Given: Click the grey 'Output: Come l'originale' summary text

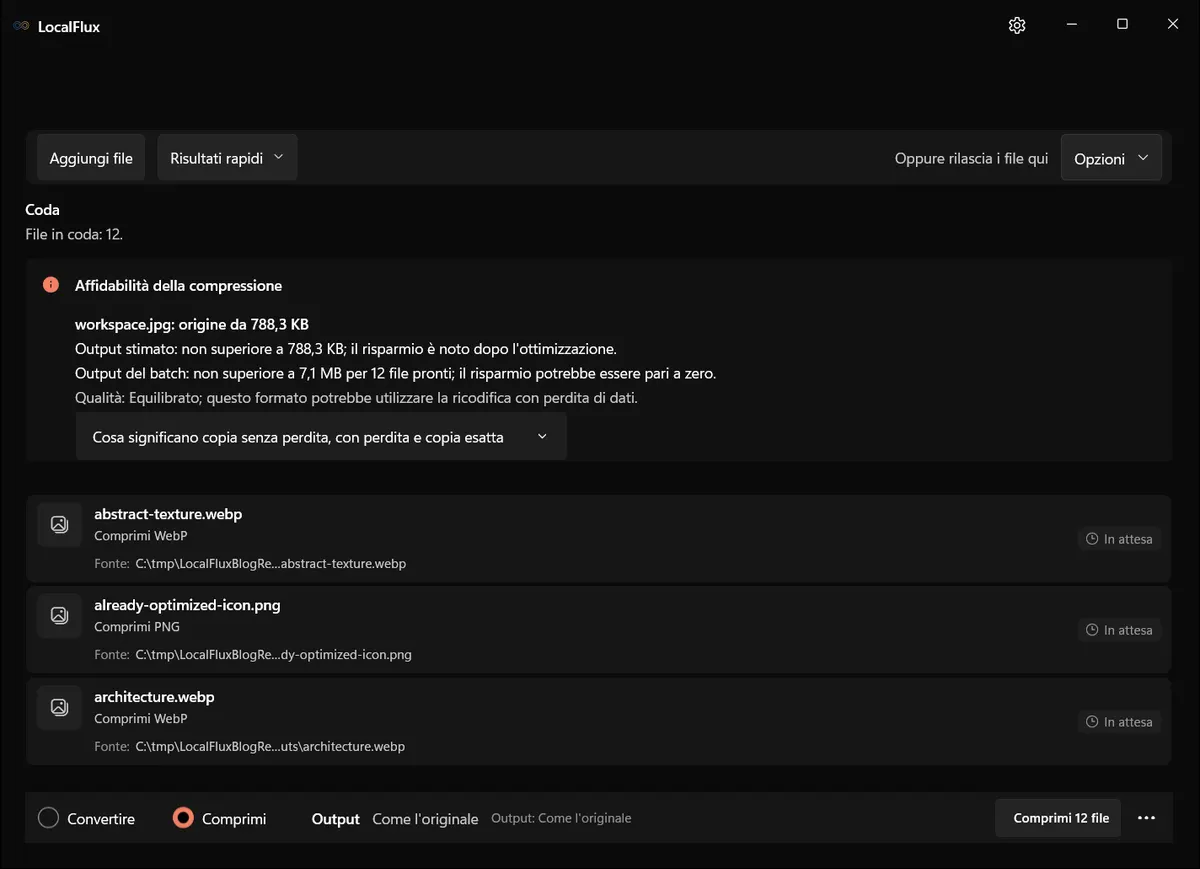Looking at the screenshot, I should (561, 818).
